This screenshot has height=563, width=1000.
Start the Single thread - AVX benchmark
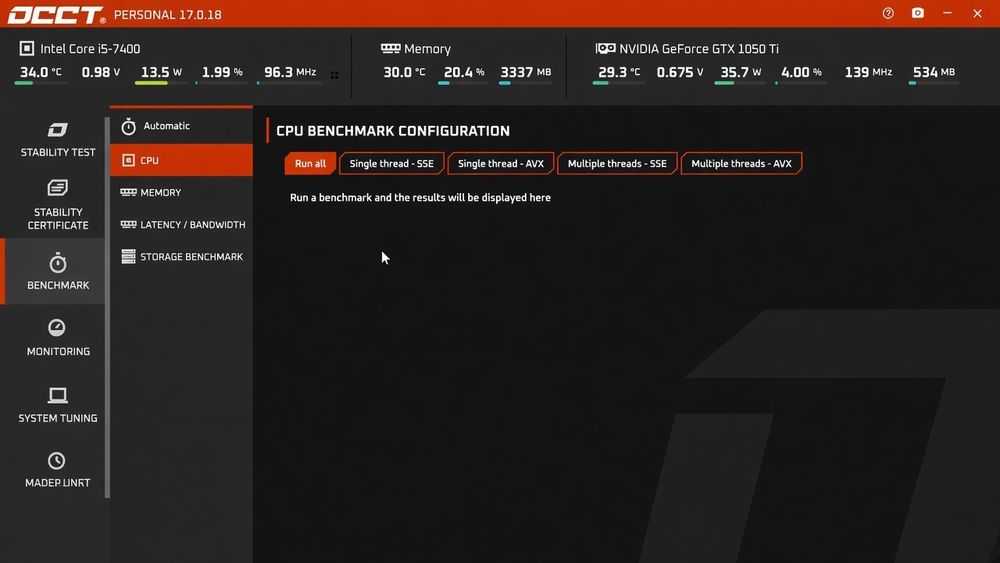[501, 163]
